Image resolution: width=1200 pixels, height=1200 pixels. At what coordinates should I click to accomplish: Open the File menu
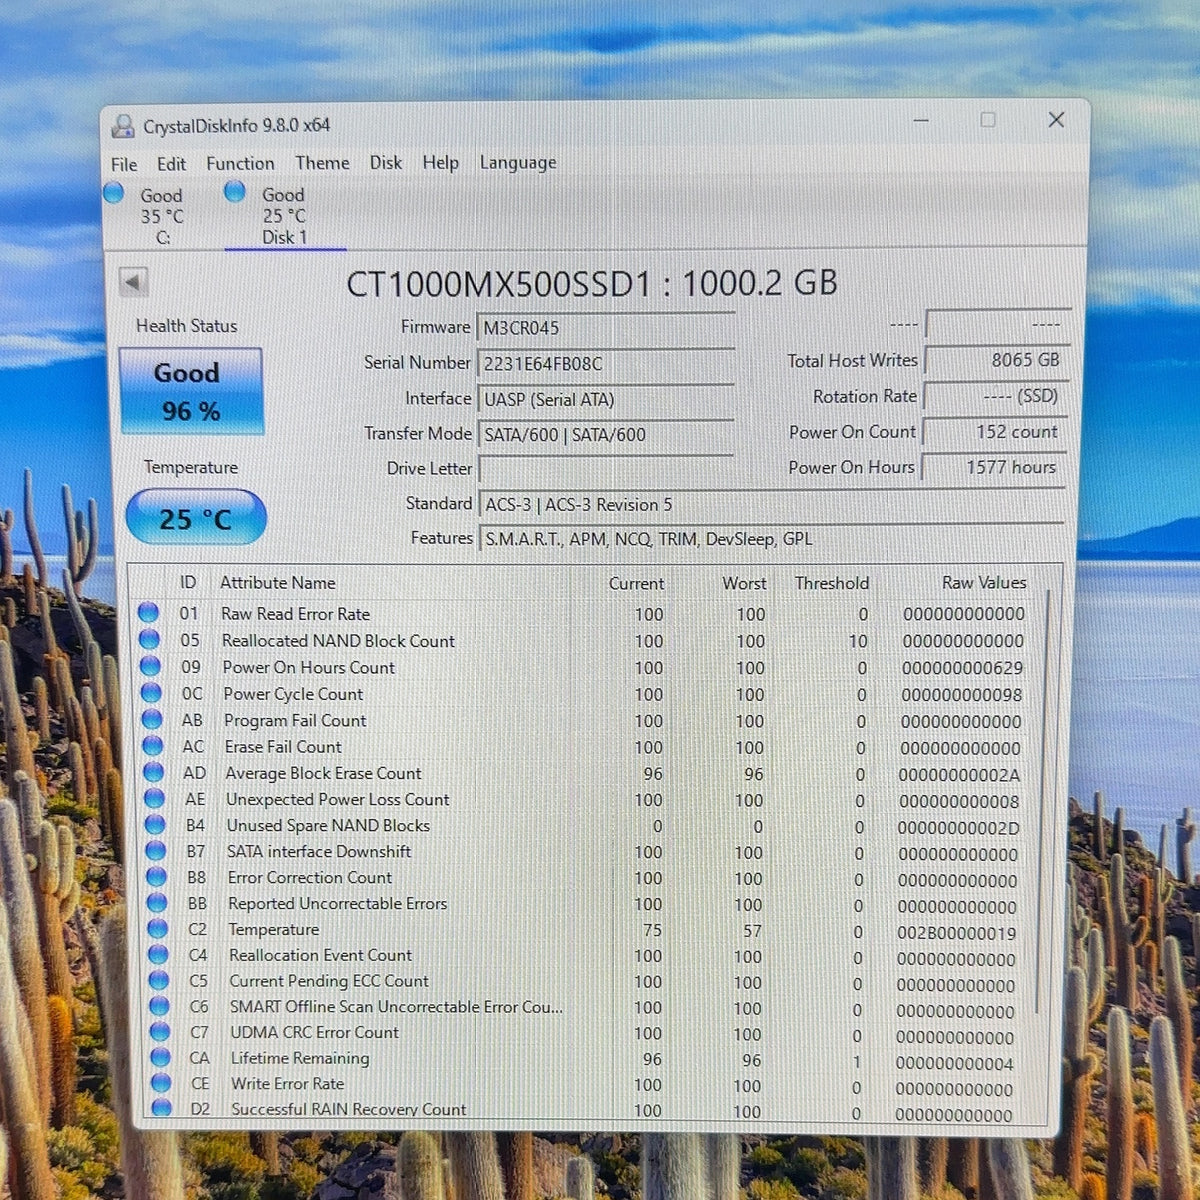pos(124,164)
